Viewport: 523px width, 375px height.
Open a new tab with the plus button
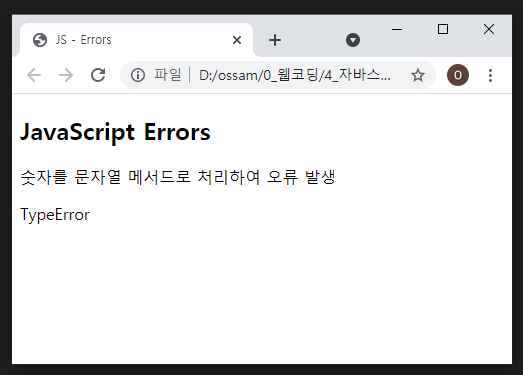[x=275, y=40]
